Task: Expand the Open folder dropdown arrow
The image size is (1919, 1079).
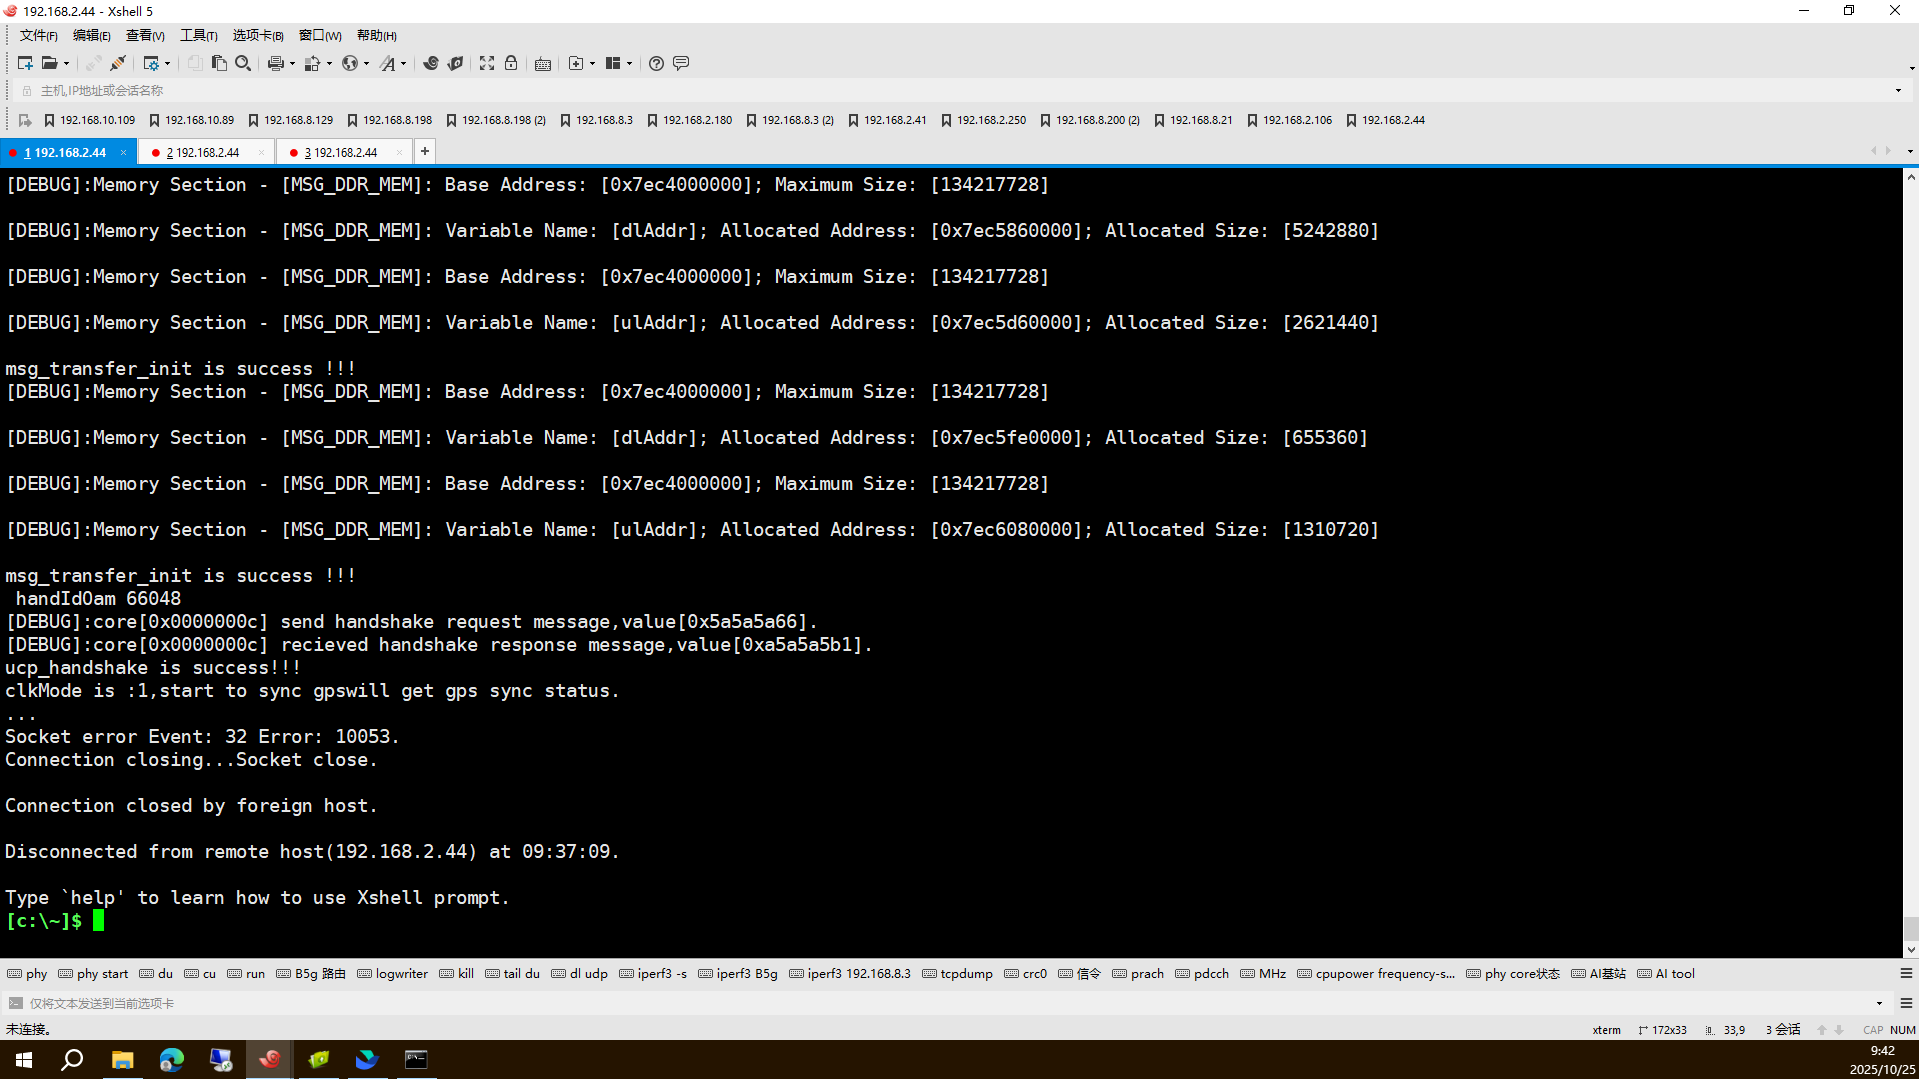Action: (x=67, y=63)
